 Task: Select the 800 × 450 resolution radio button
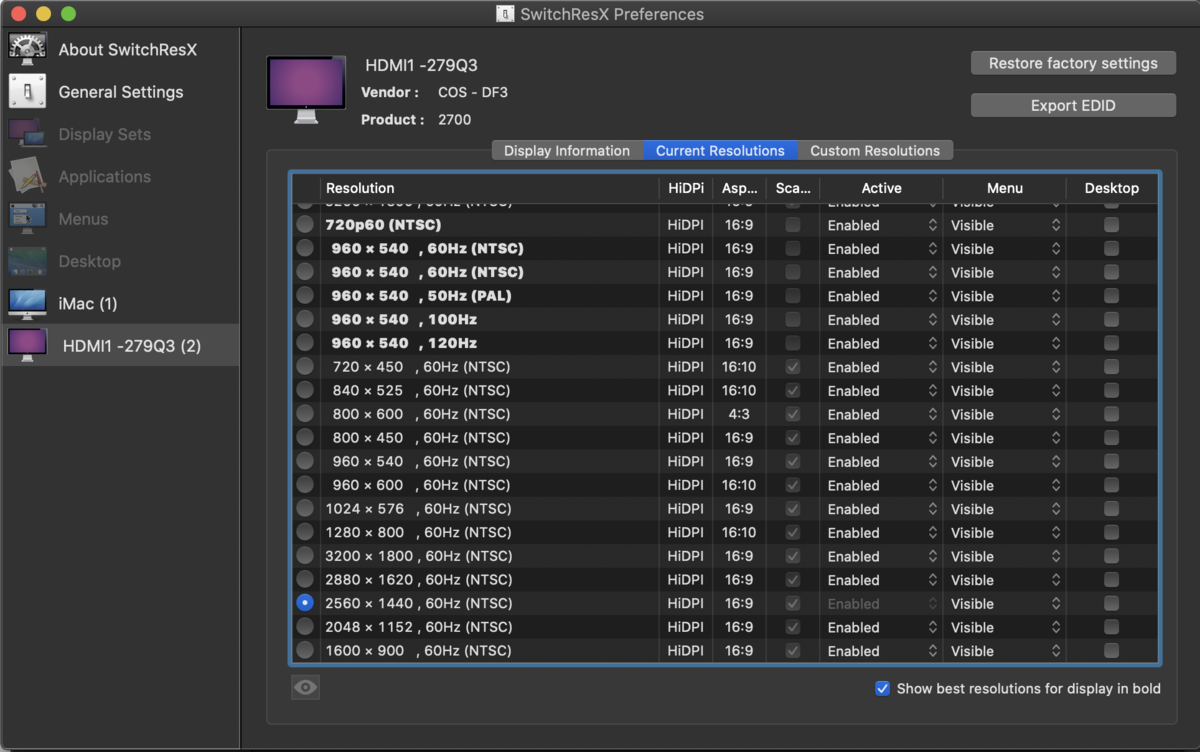[305, 438]
